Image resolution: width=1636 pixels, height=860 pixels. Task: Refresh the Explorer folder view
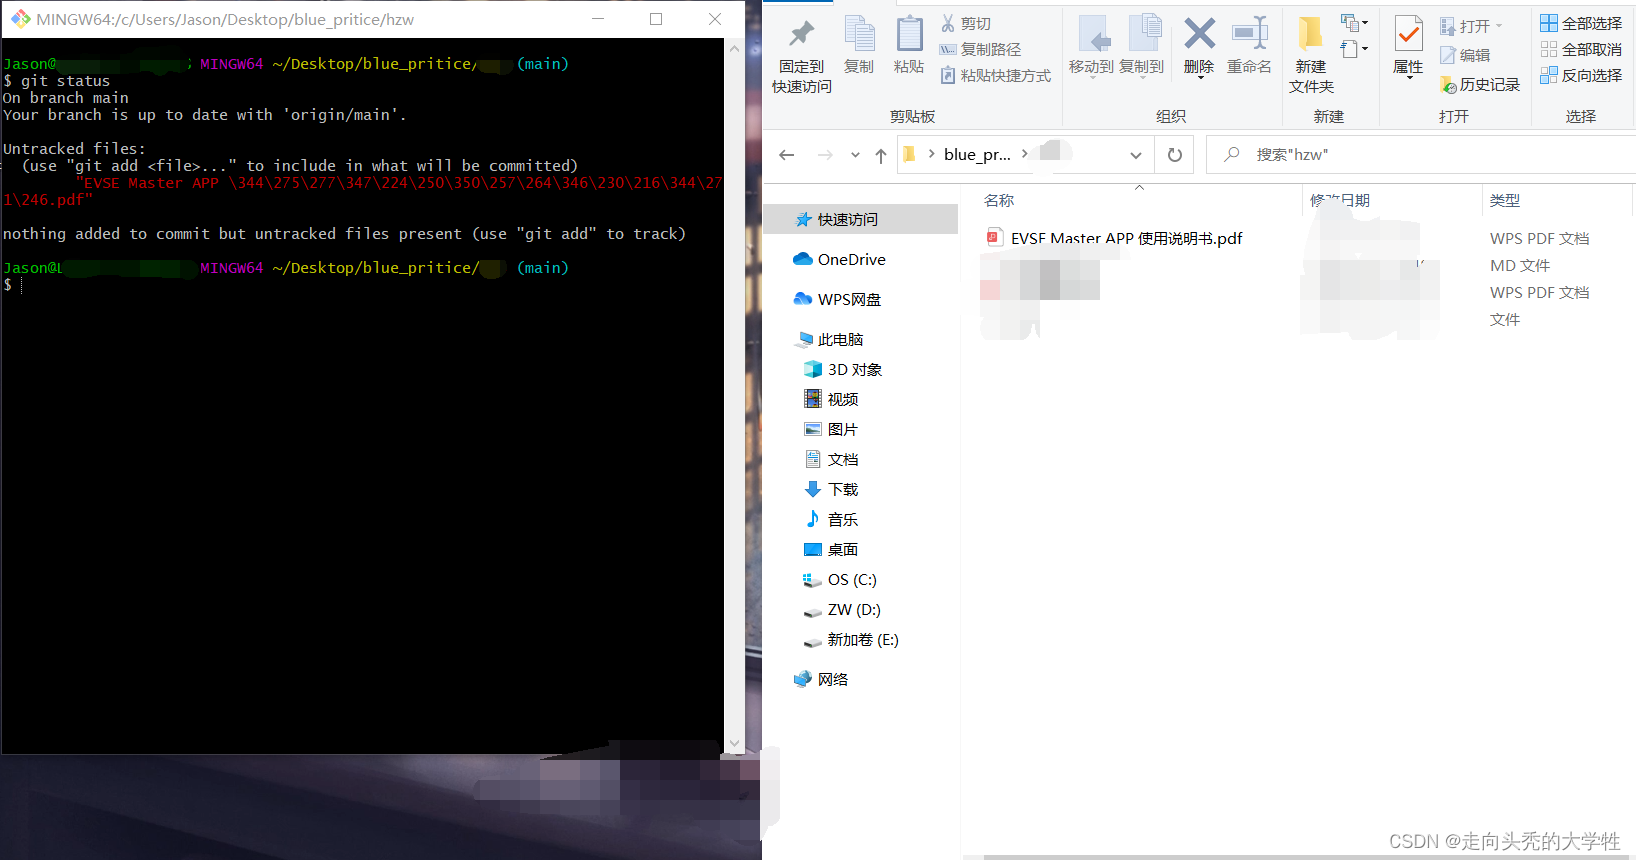point(1175,155)
